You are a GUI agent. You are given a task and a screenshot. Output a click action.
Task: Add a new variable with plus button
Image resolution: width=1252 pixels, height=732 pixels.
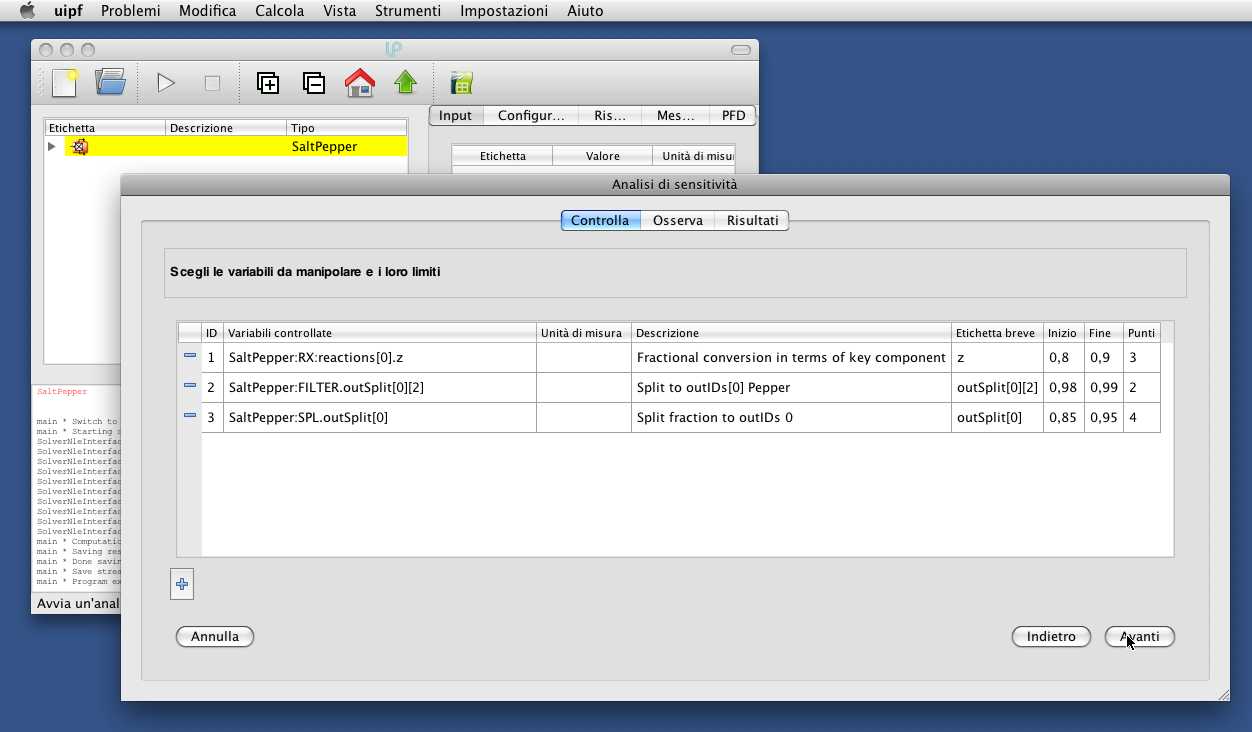click(x=182, y=584)
